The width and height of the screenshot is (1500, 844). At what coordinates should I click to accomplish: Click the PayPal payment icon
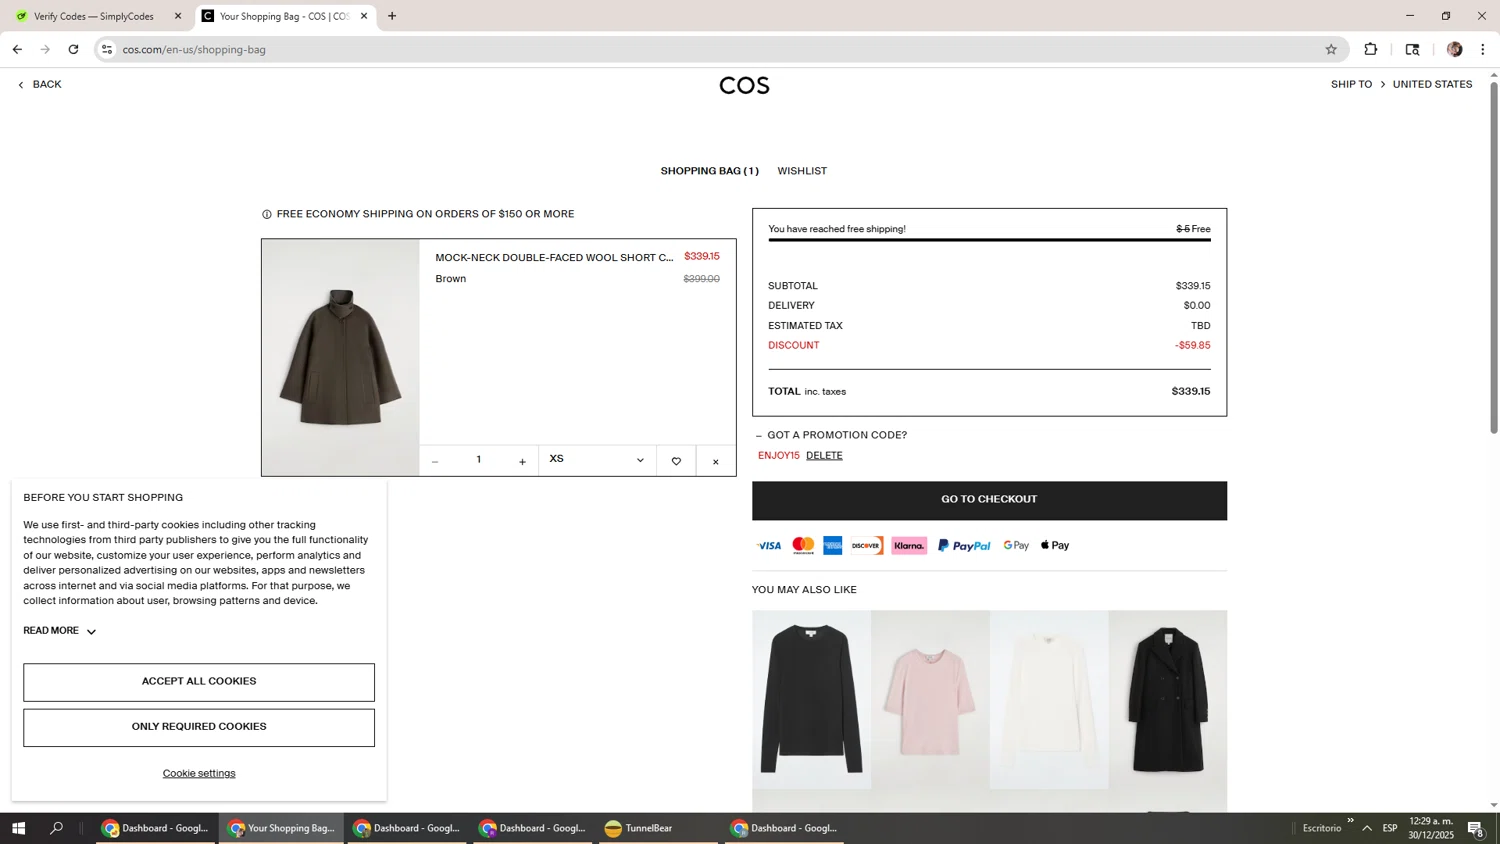(x=964, y=546)
